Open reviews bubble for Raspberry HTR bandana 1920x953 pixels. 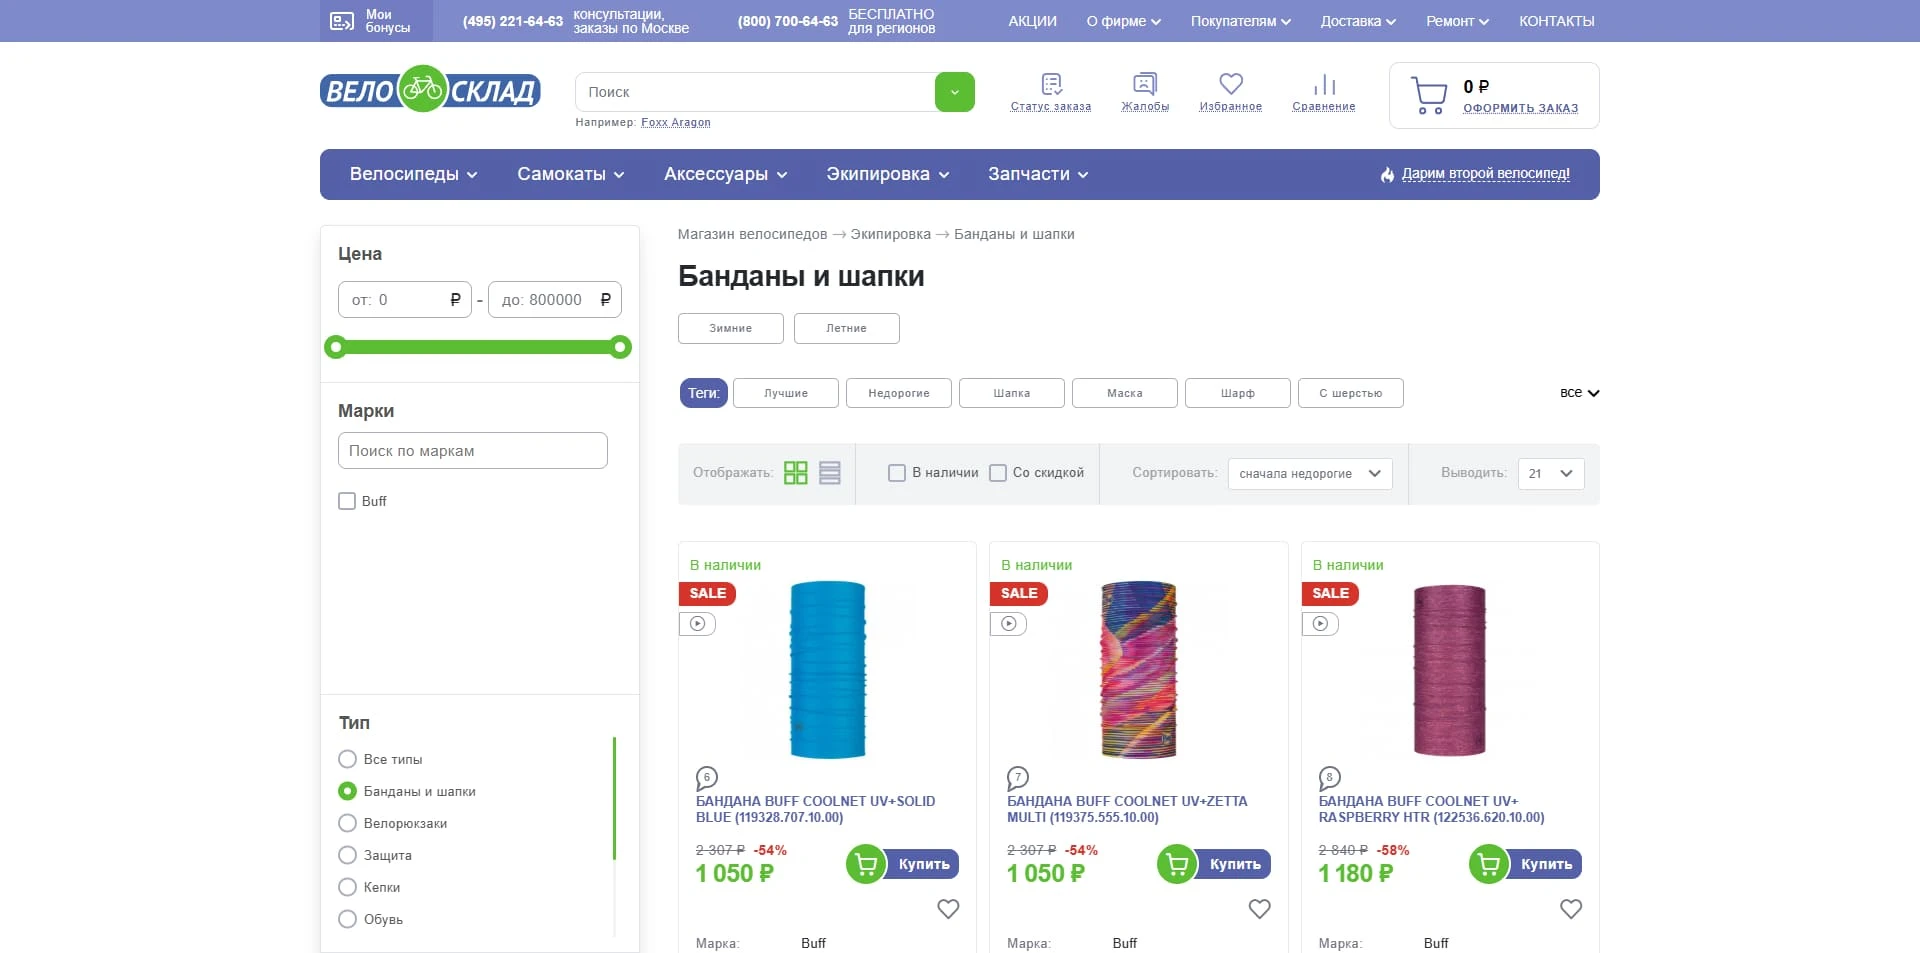1330,777
